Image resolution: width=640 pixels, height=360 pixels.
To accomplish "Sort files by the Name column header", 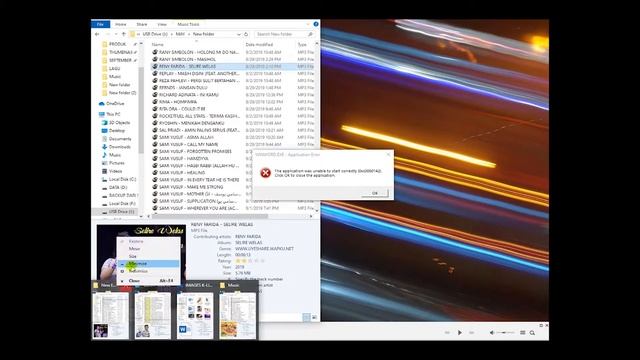I will (x=158, y=44).
